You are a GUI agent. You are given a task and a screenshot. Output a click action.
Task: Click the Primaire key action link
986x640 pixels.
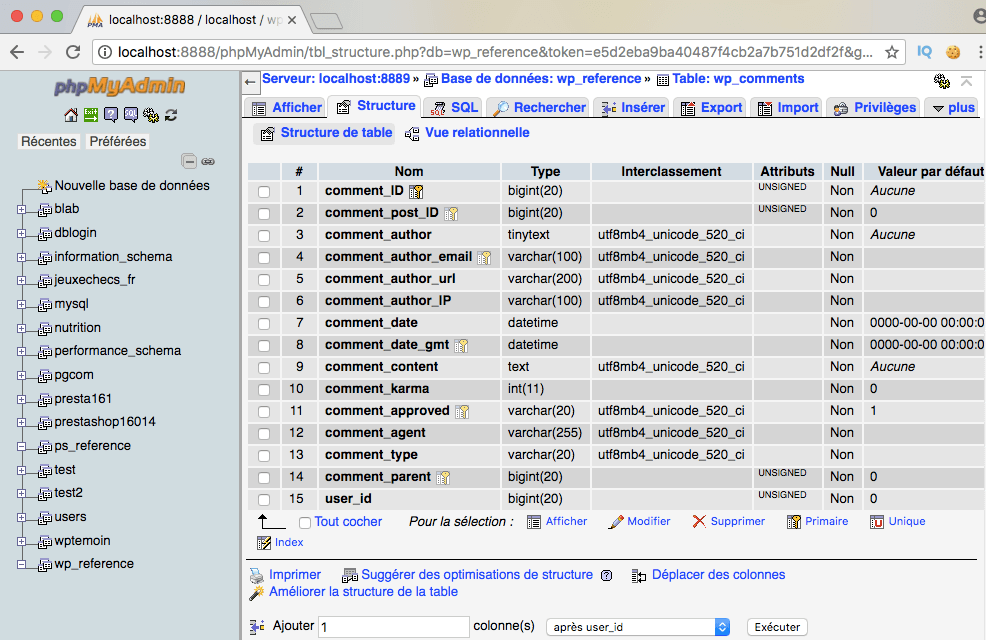tap(817, 521)
